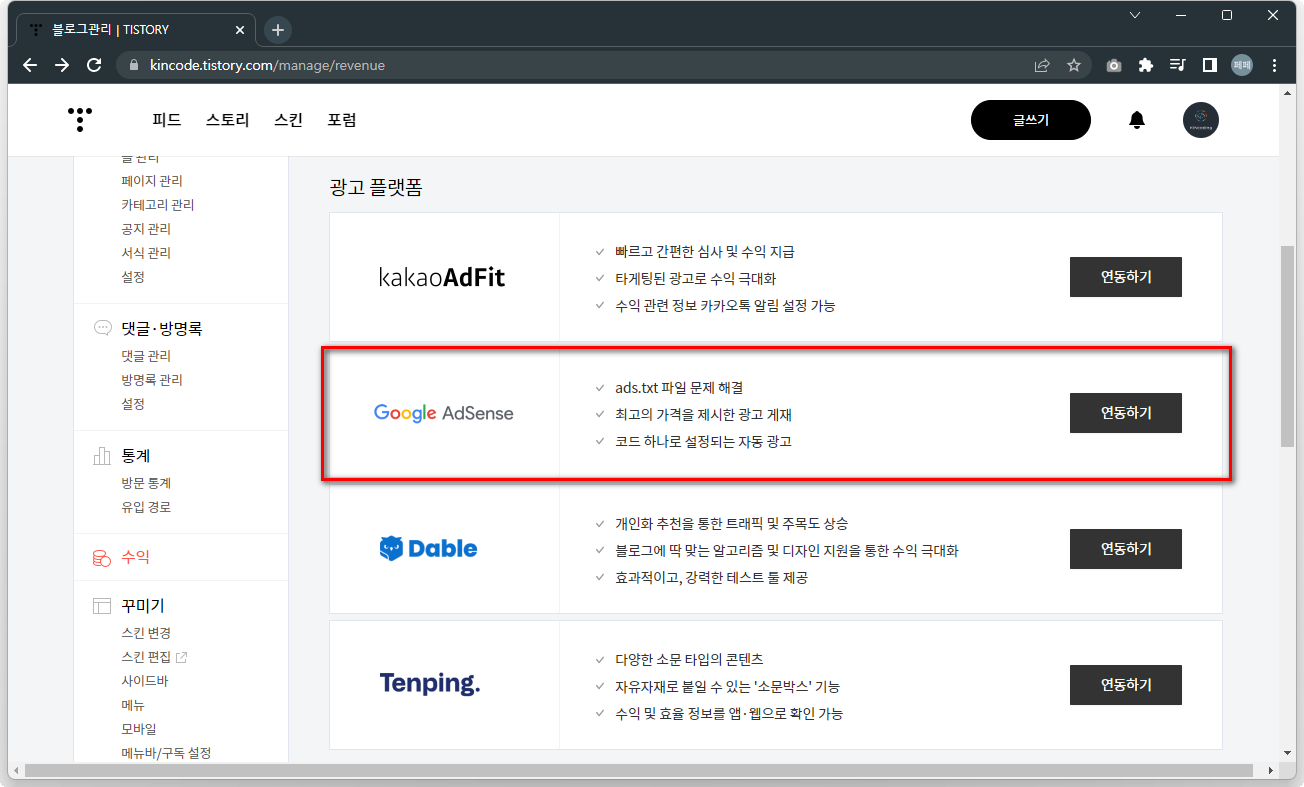Screen dimensions: 1304x787
Task: Click text '코드 하나로 설정되는 자동 광고'
Action: [x=703, y=441]
